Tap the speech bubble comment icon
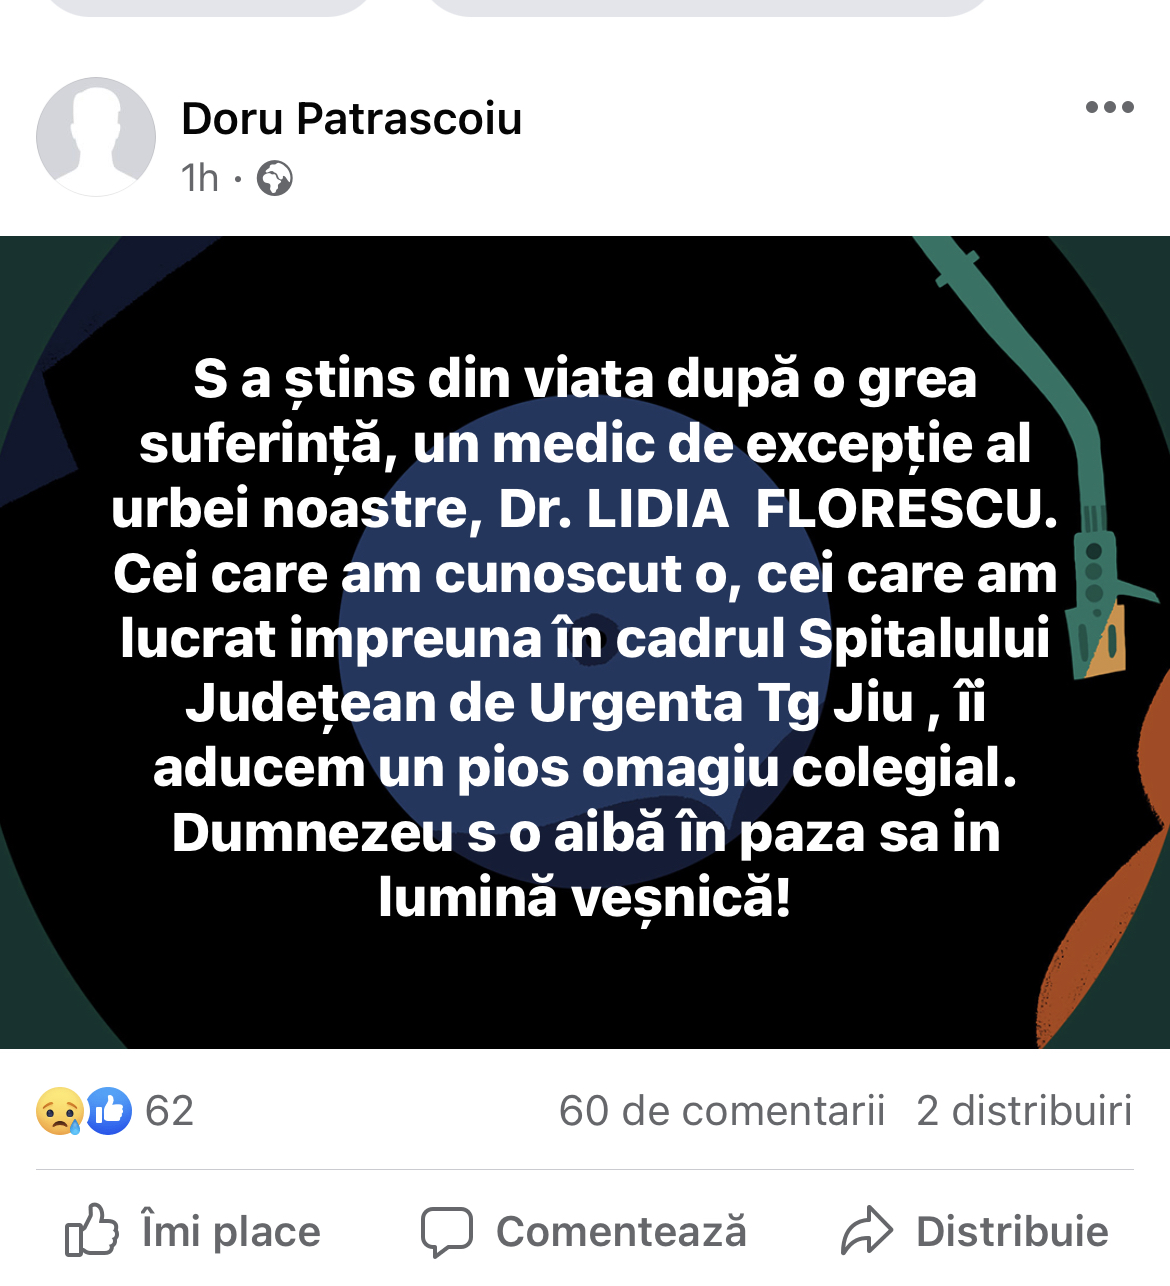1170x1286 pixels. tap(446, 1232)
